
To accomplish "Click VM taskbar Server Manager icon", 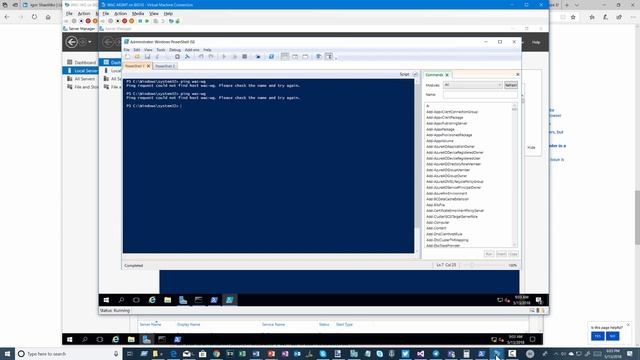I will [x=183, y=300].
